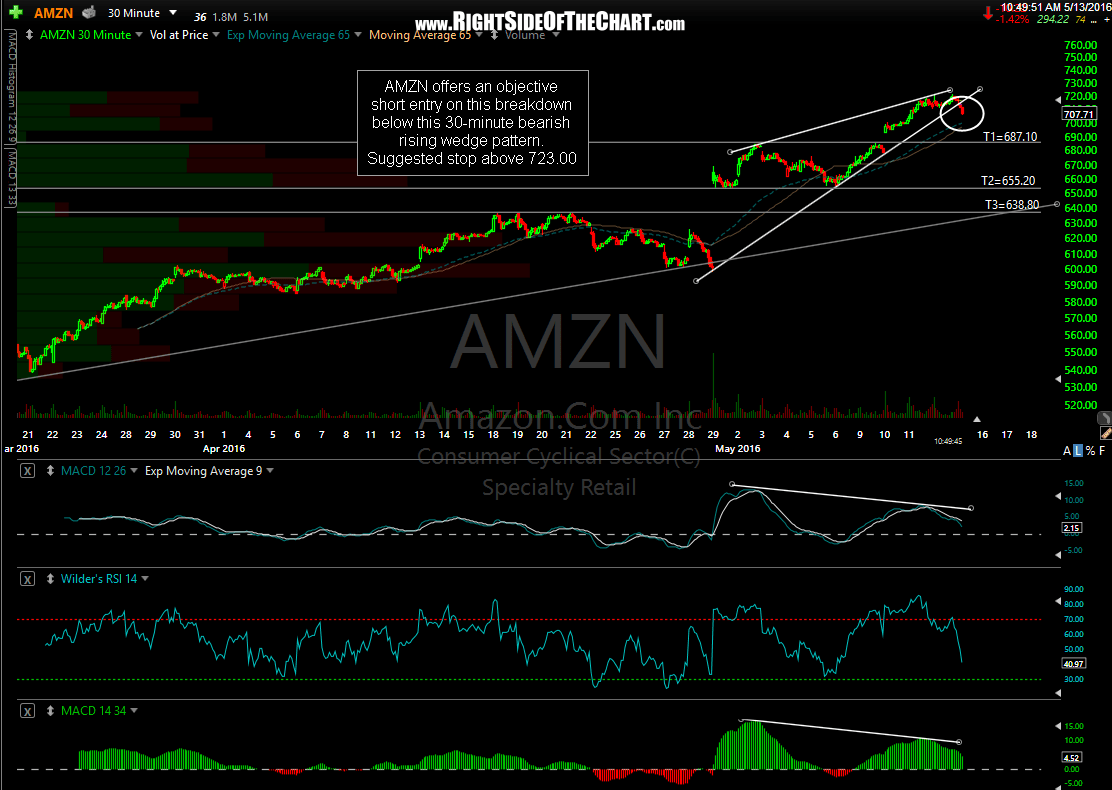The image size is (1112, 790).
Task: Click the Moving Average 65 study label
Action: coord(420,35)
